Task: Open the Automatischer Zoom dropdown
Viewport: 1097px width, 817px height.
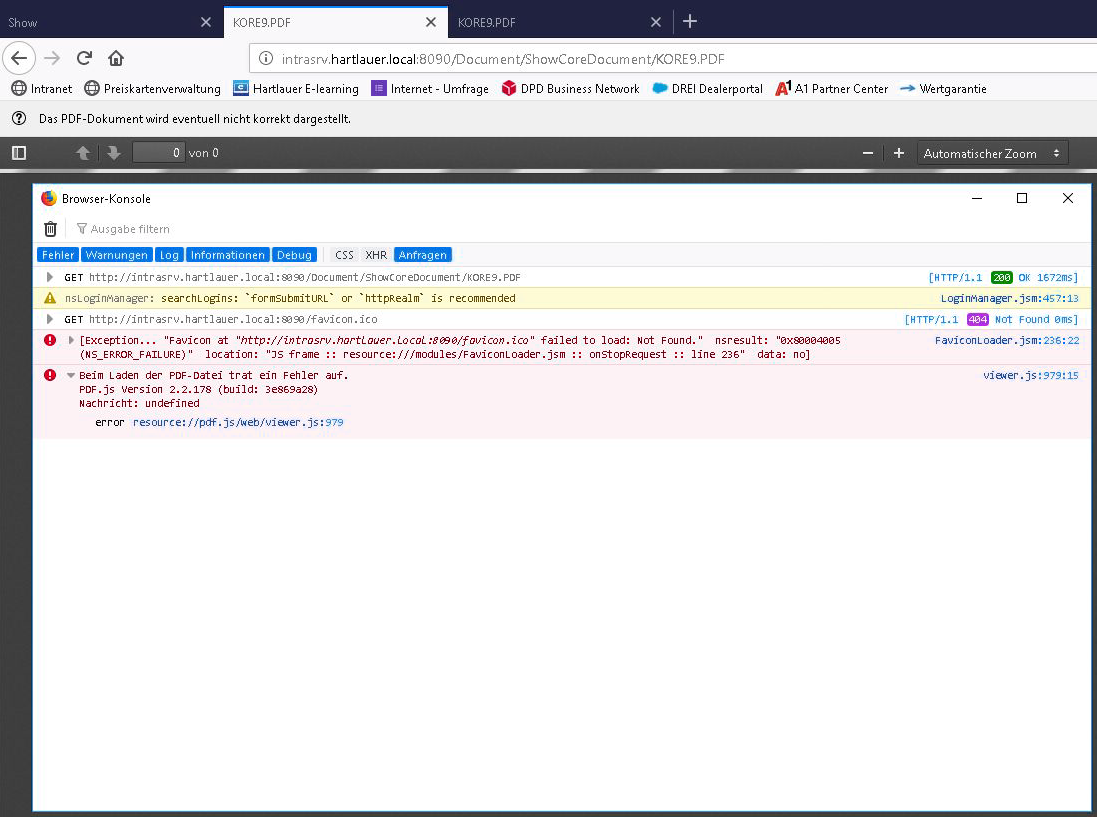Action: coord(992,153)
